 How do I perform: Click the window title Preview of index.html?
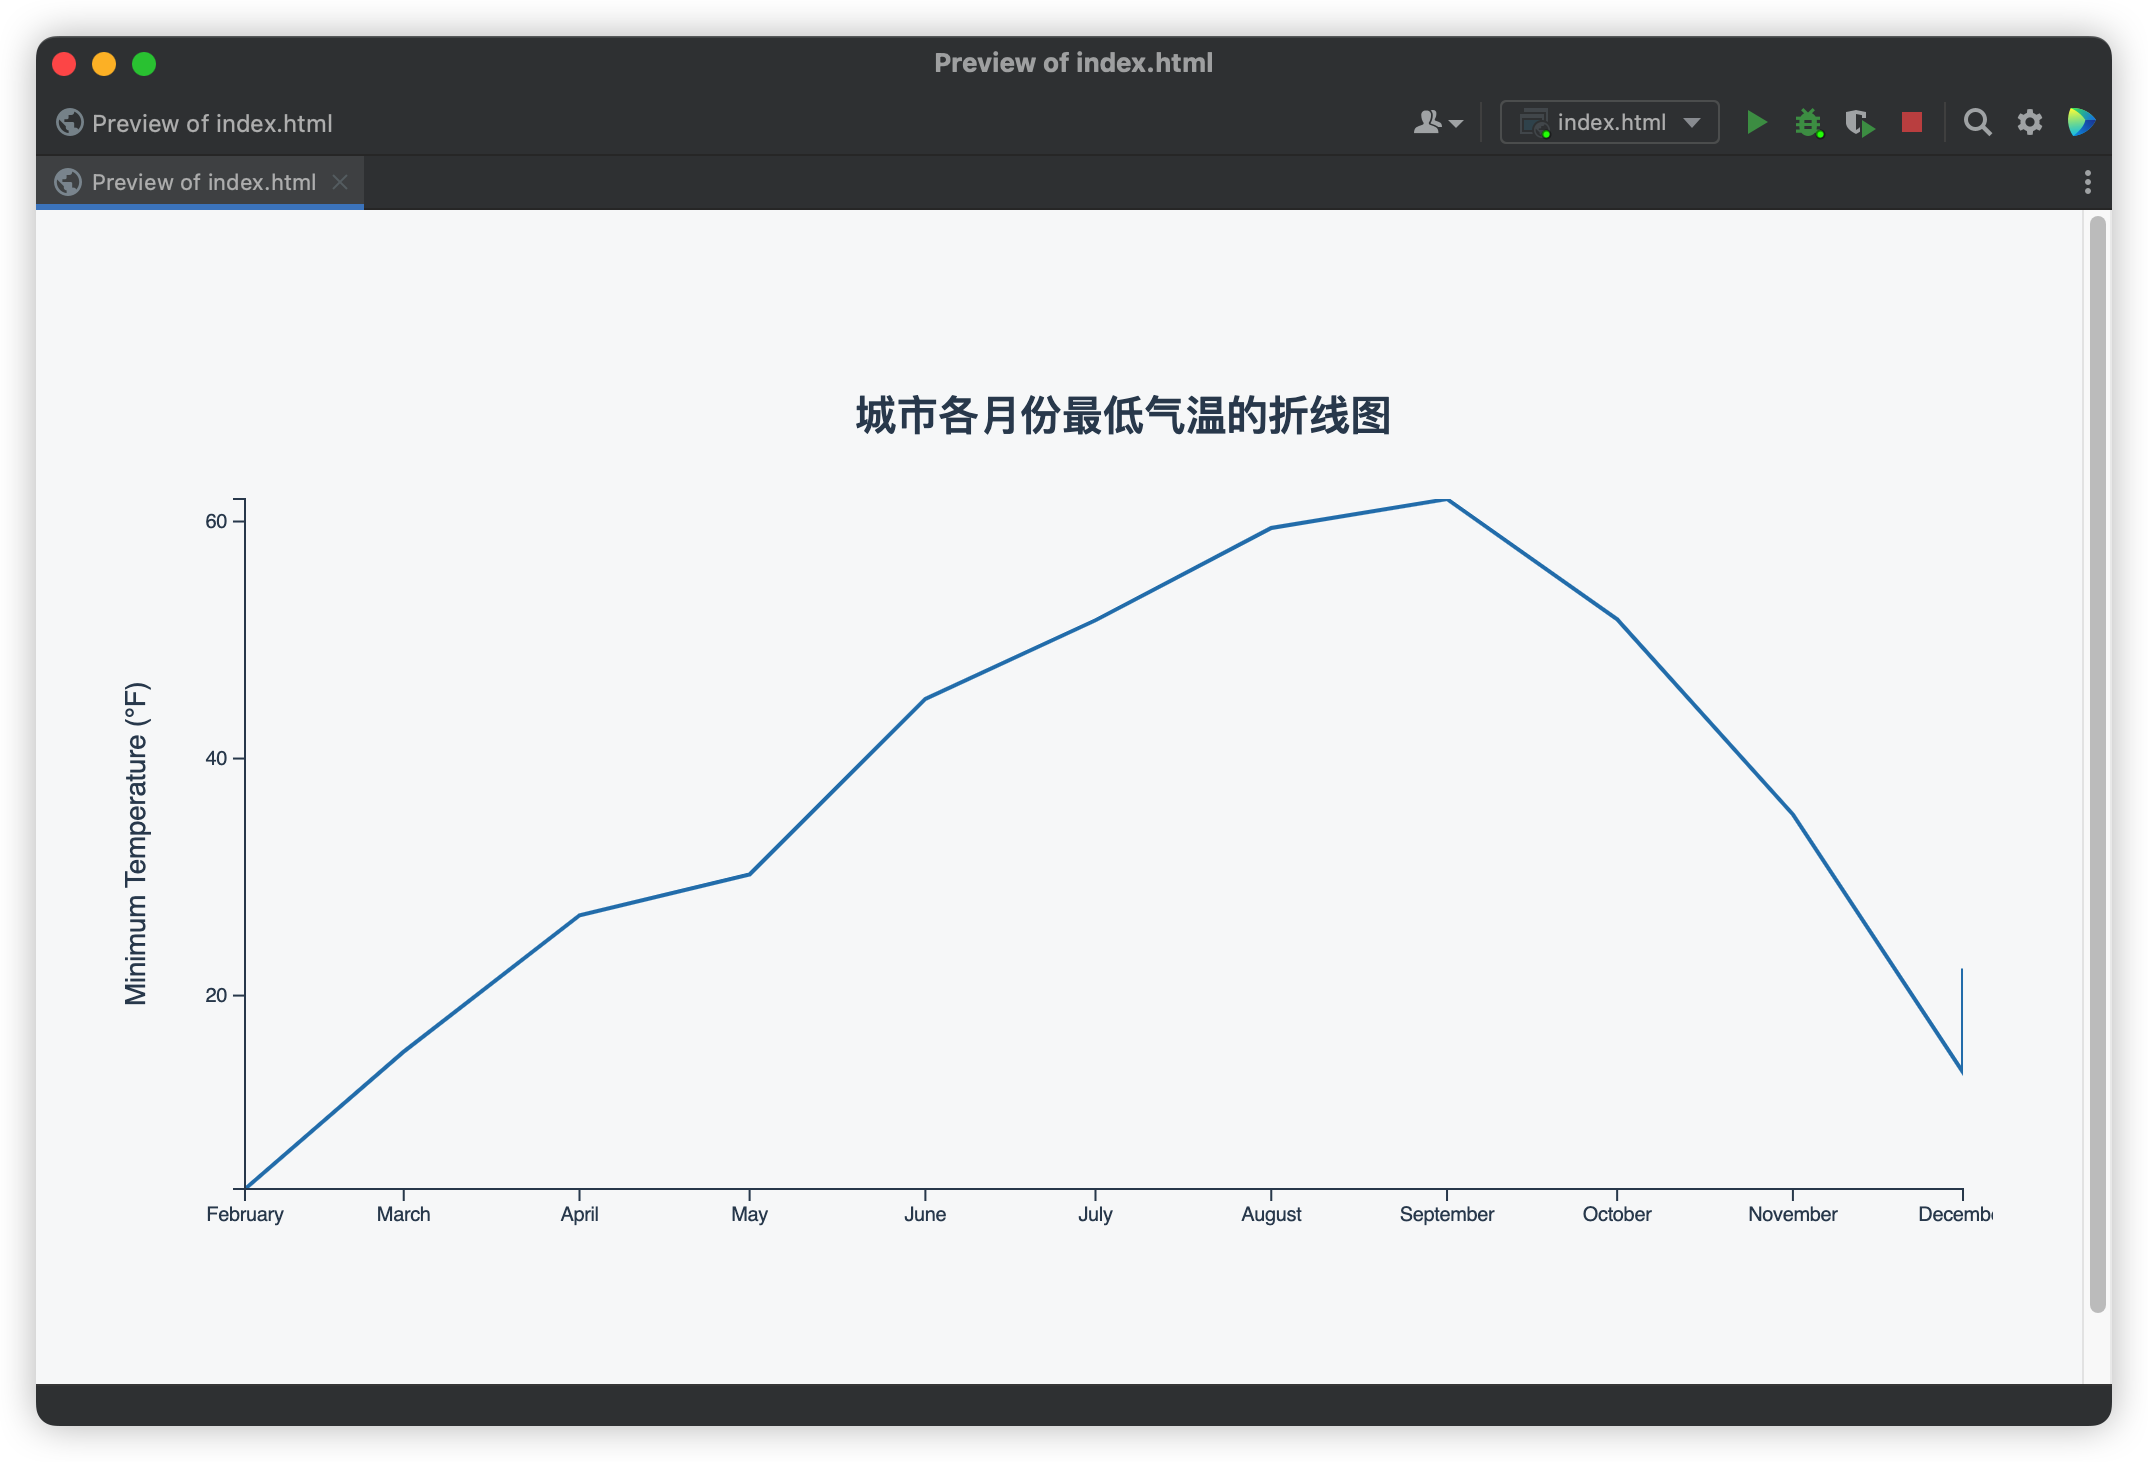1073,63
